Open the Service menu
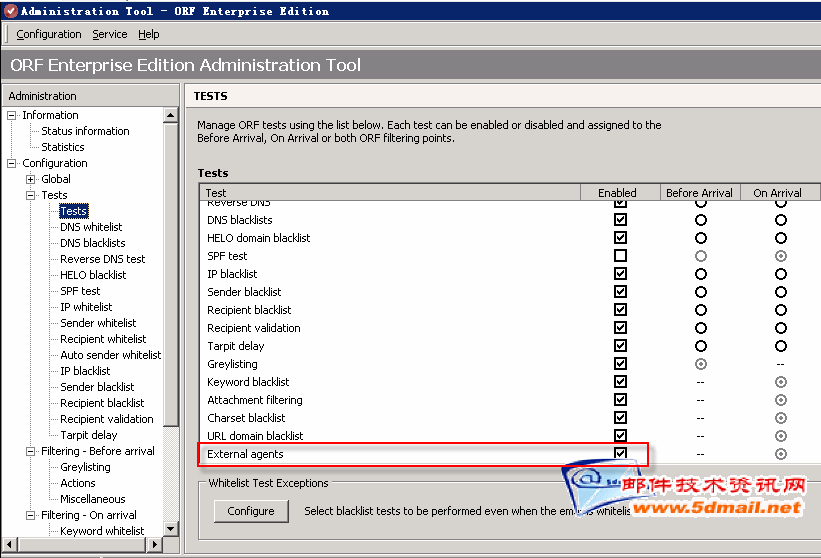 [x=110, y=34]
